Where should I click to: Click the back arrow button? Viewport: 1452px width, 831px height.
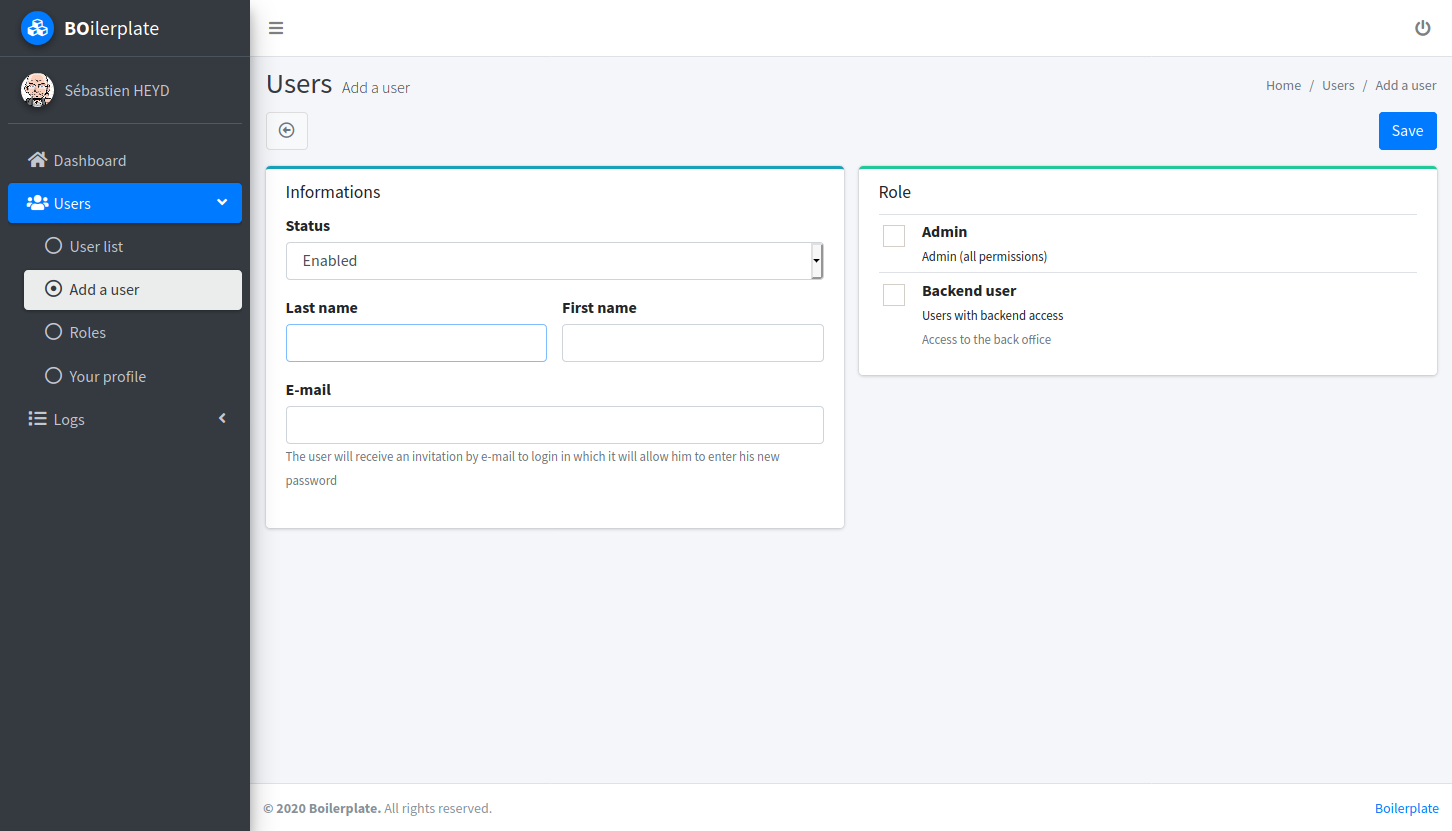287,131
